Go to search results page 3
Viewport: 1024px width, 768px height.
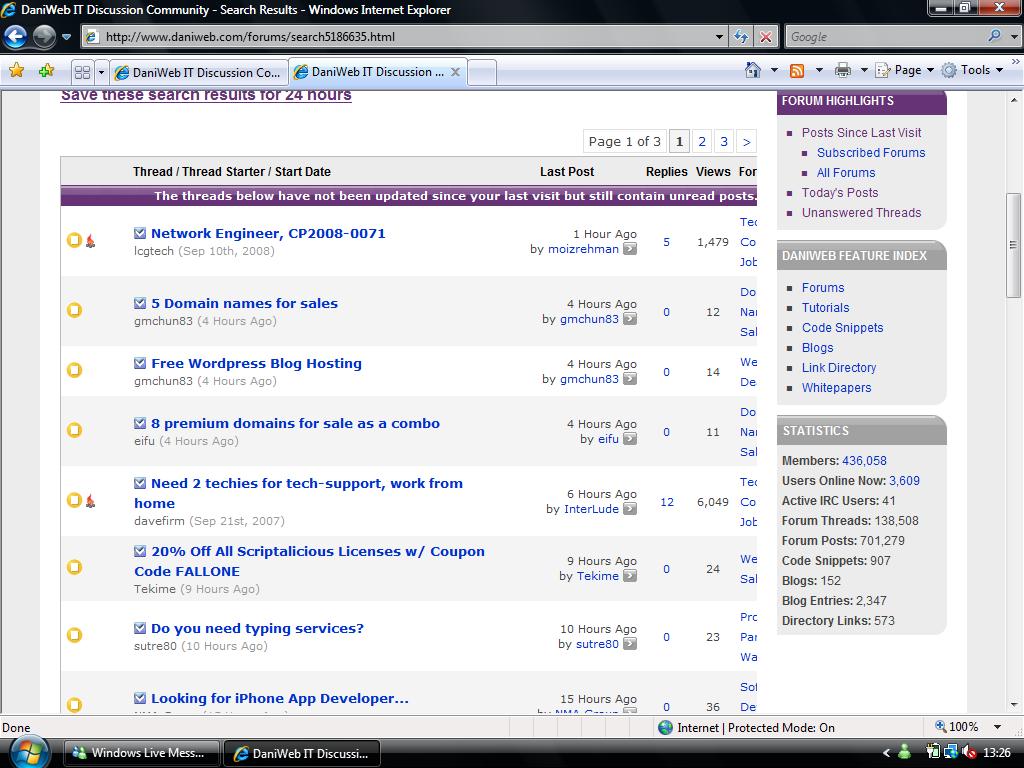pos(724,142)
